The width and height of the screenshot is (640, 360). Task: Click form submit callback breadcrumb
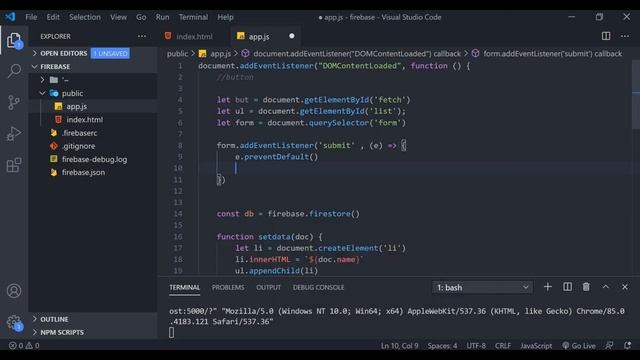[x=547, y=54]
